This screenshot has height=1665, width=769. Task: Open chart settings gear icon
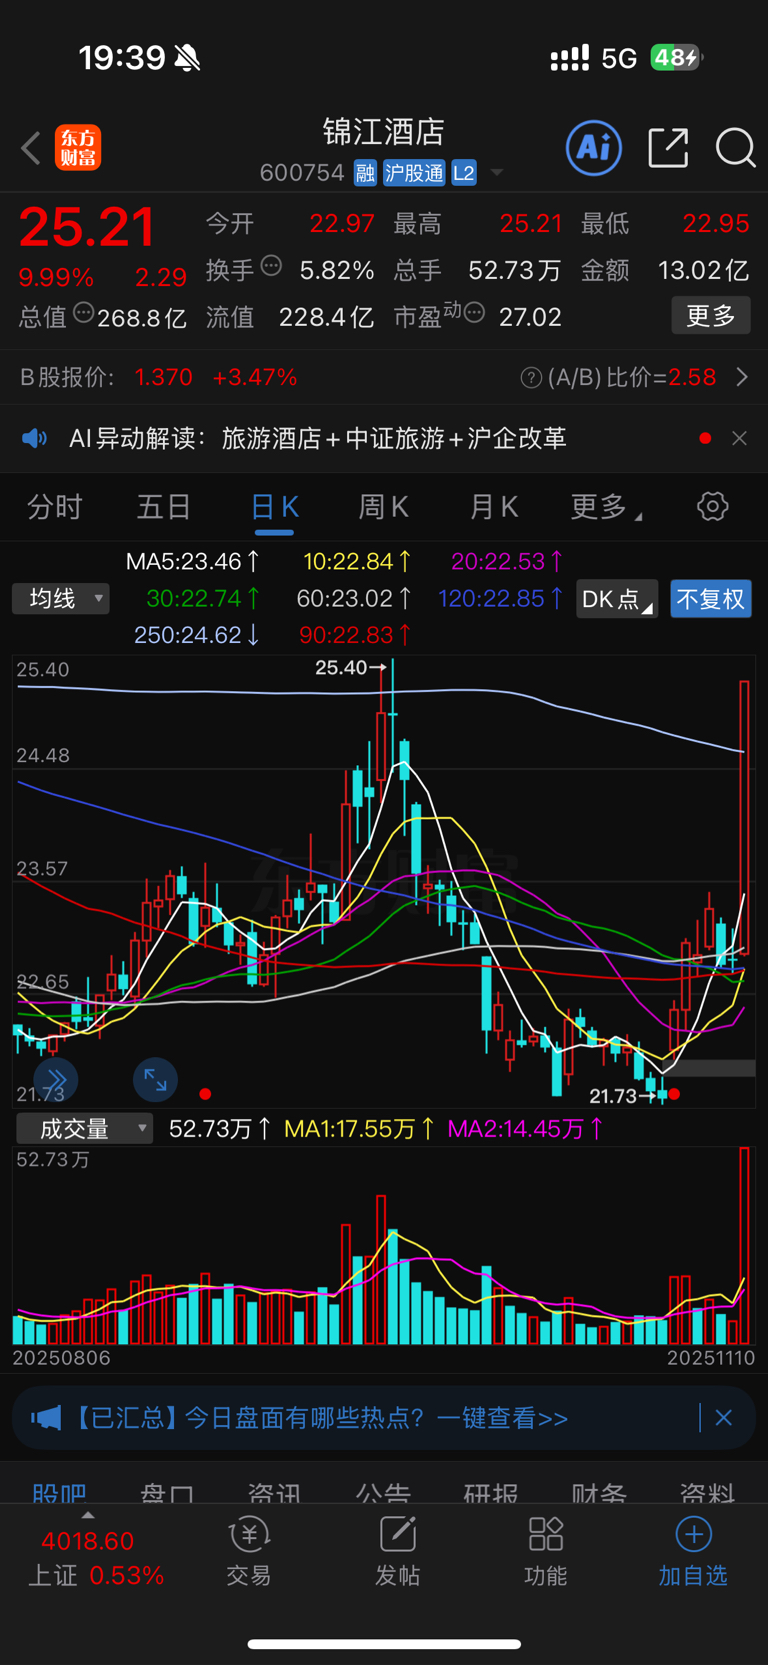pyautogui.click(x=713, y=506)
